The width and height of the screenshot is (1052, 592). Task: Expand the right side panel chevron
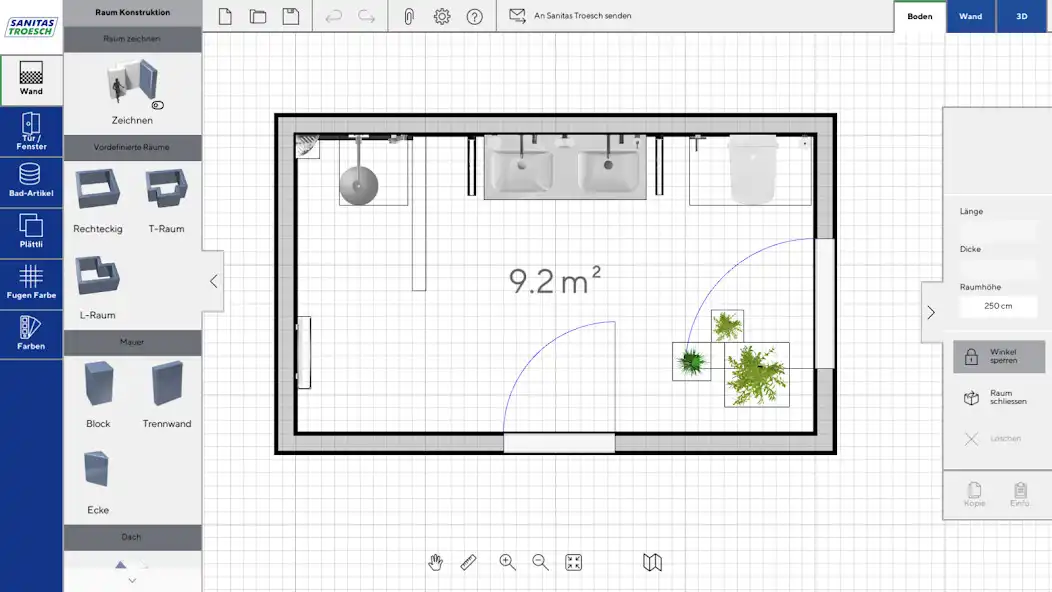[931, 312]
